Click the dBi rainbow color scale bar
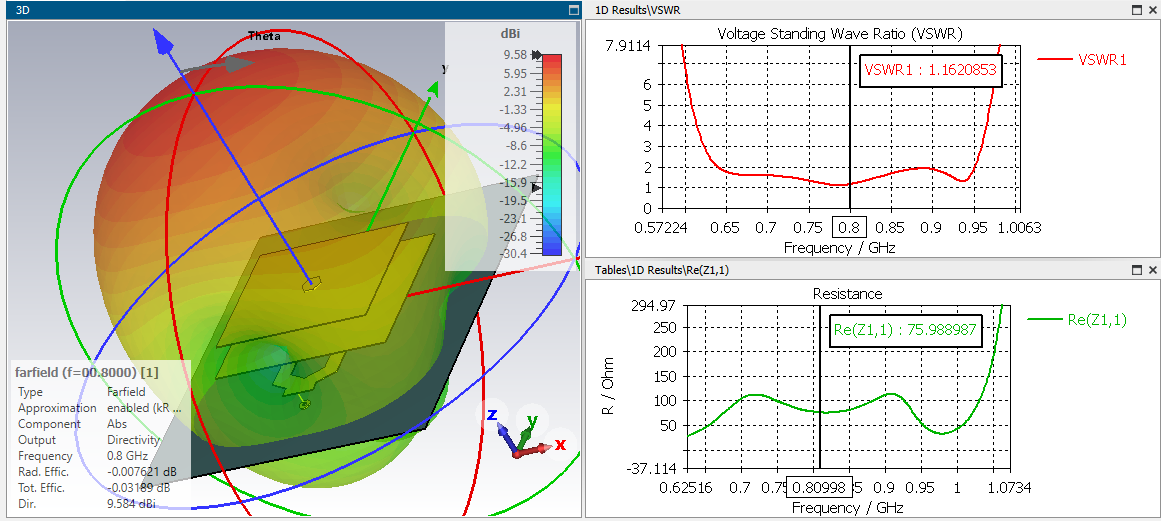 click(552, 155)
